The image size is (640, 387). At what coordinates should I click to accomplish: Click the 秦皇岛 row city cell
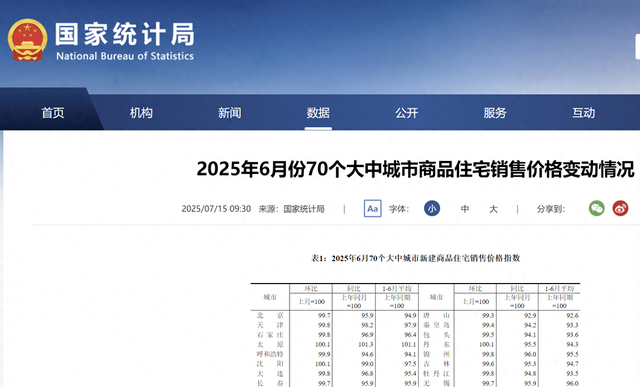[x=436, y=325]
